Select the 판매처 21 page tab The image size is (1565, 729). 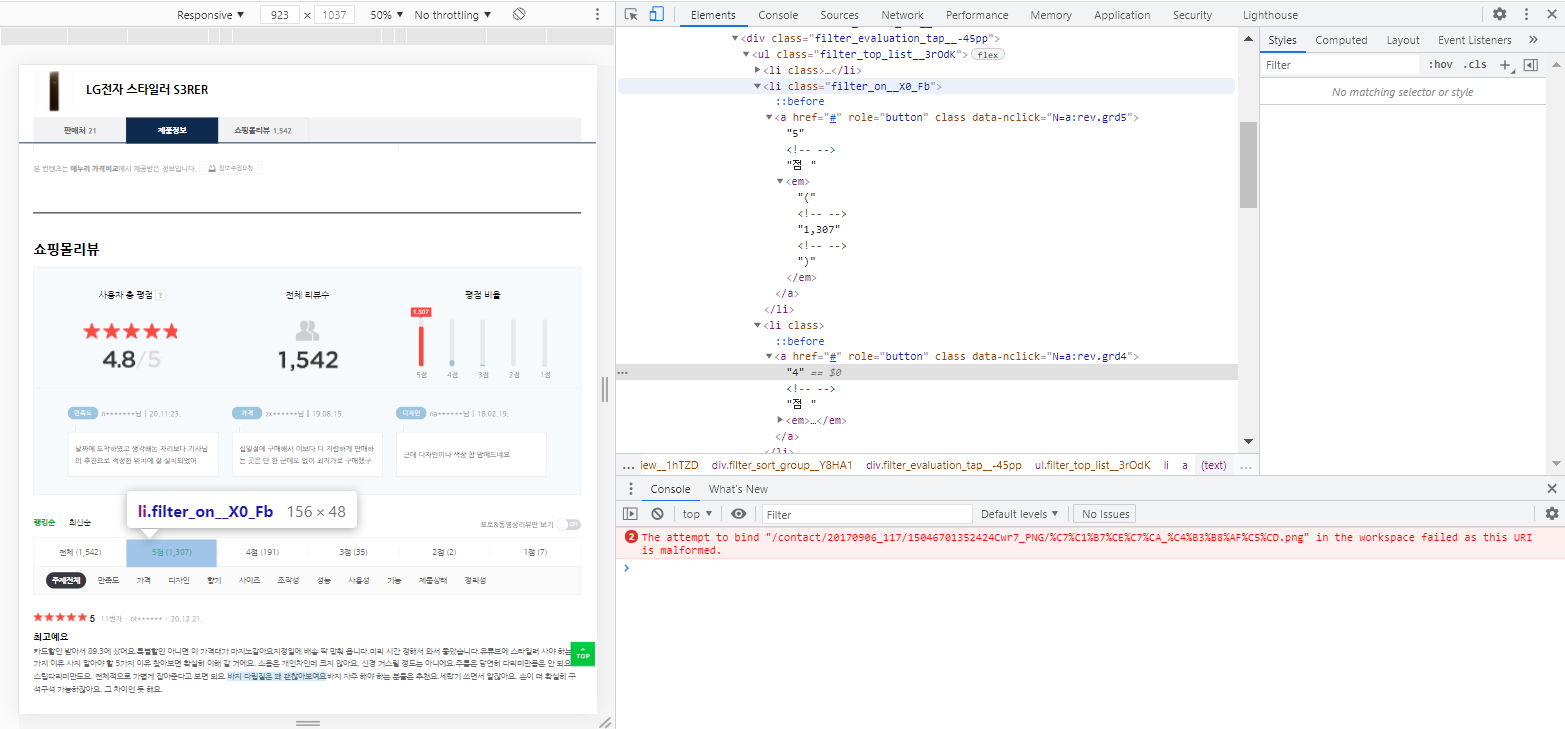(80, 130)
